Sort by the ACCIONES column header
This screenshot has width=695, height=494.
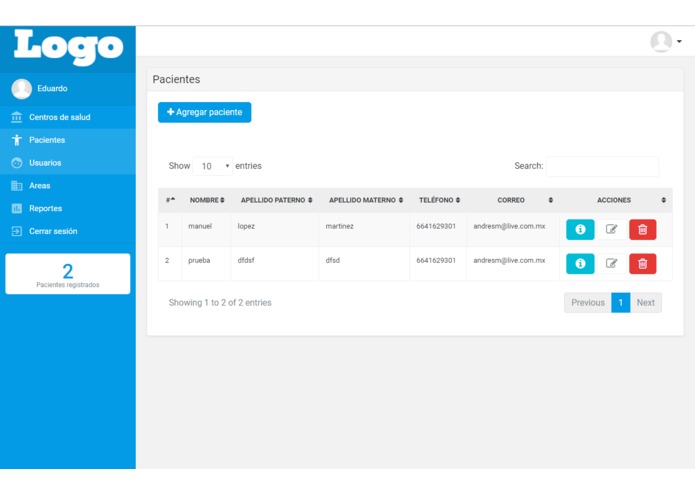click(616, 200)
